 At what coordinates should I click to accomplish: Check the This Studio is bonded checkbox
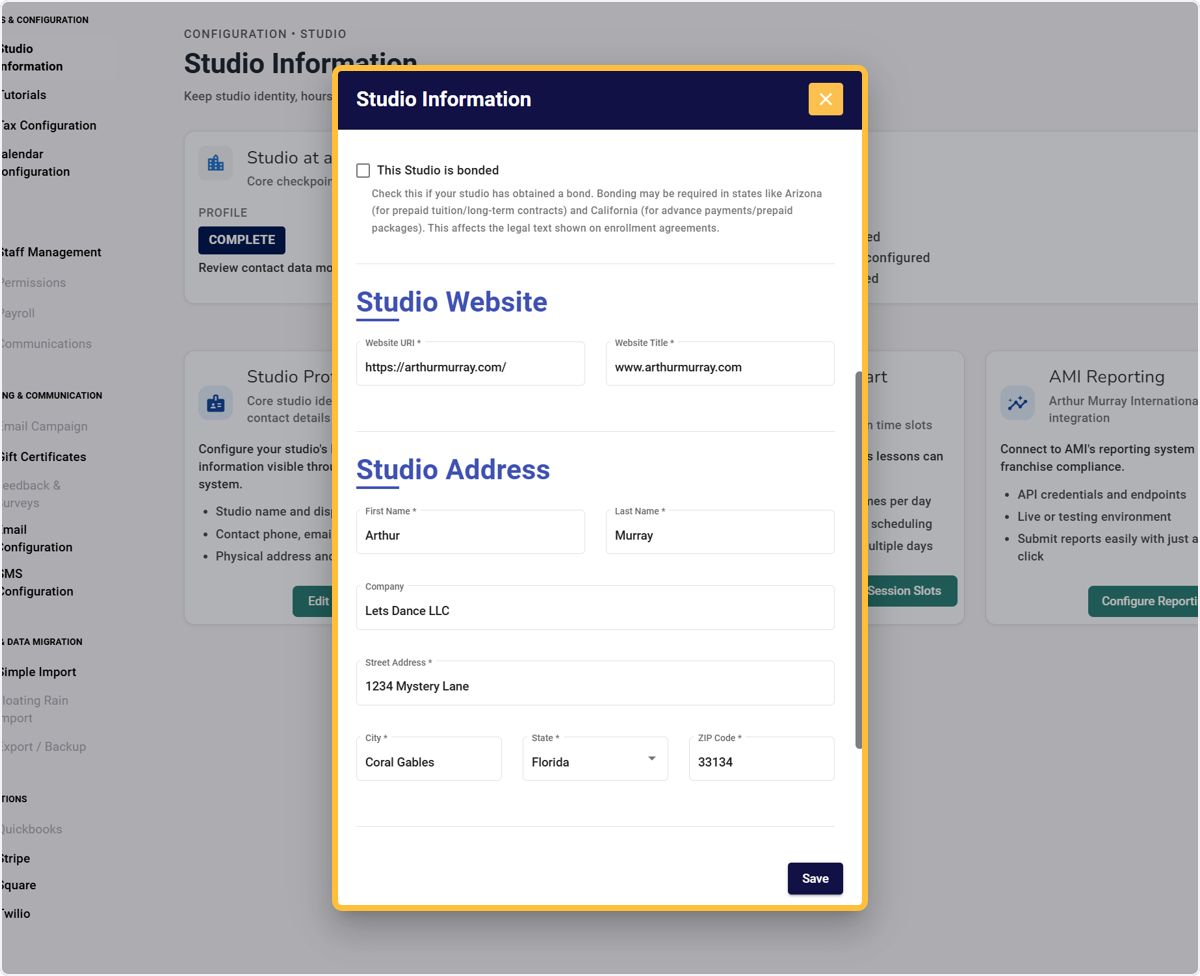point(363,171)
